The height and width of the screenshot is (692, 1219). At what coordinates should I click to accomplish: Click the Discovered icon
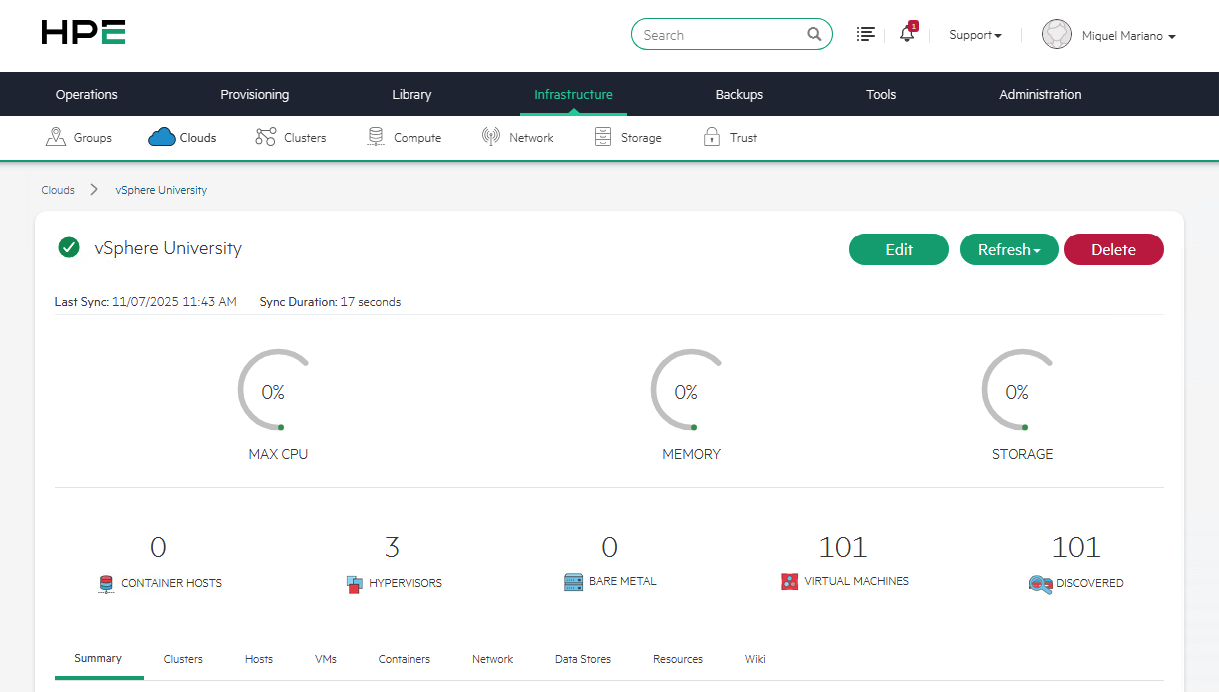click(x=1040, y=584)
